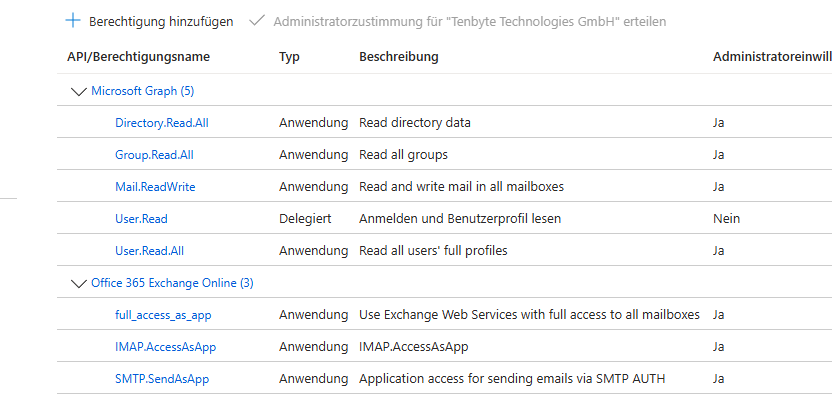Image resolution: width=832 pixels, height=413 pixels.
Task: Click the Typ column header
Action: [x=289, y=56]
